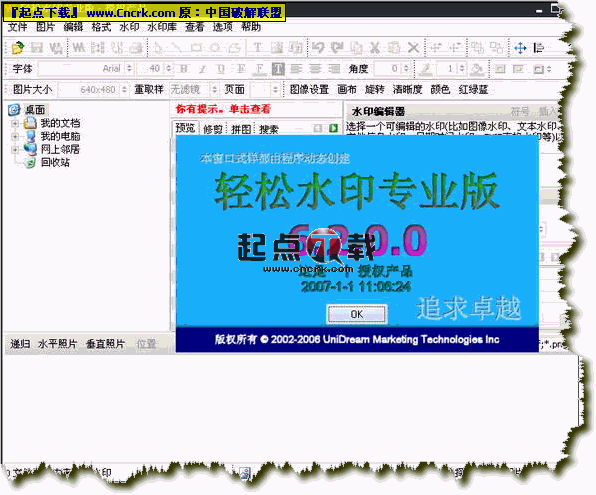Switch to the 拼图 tab
Image resolution: width=596 pixels, height=495 pixels.
click(241, 129)
